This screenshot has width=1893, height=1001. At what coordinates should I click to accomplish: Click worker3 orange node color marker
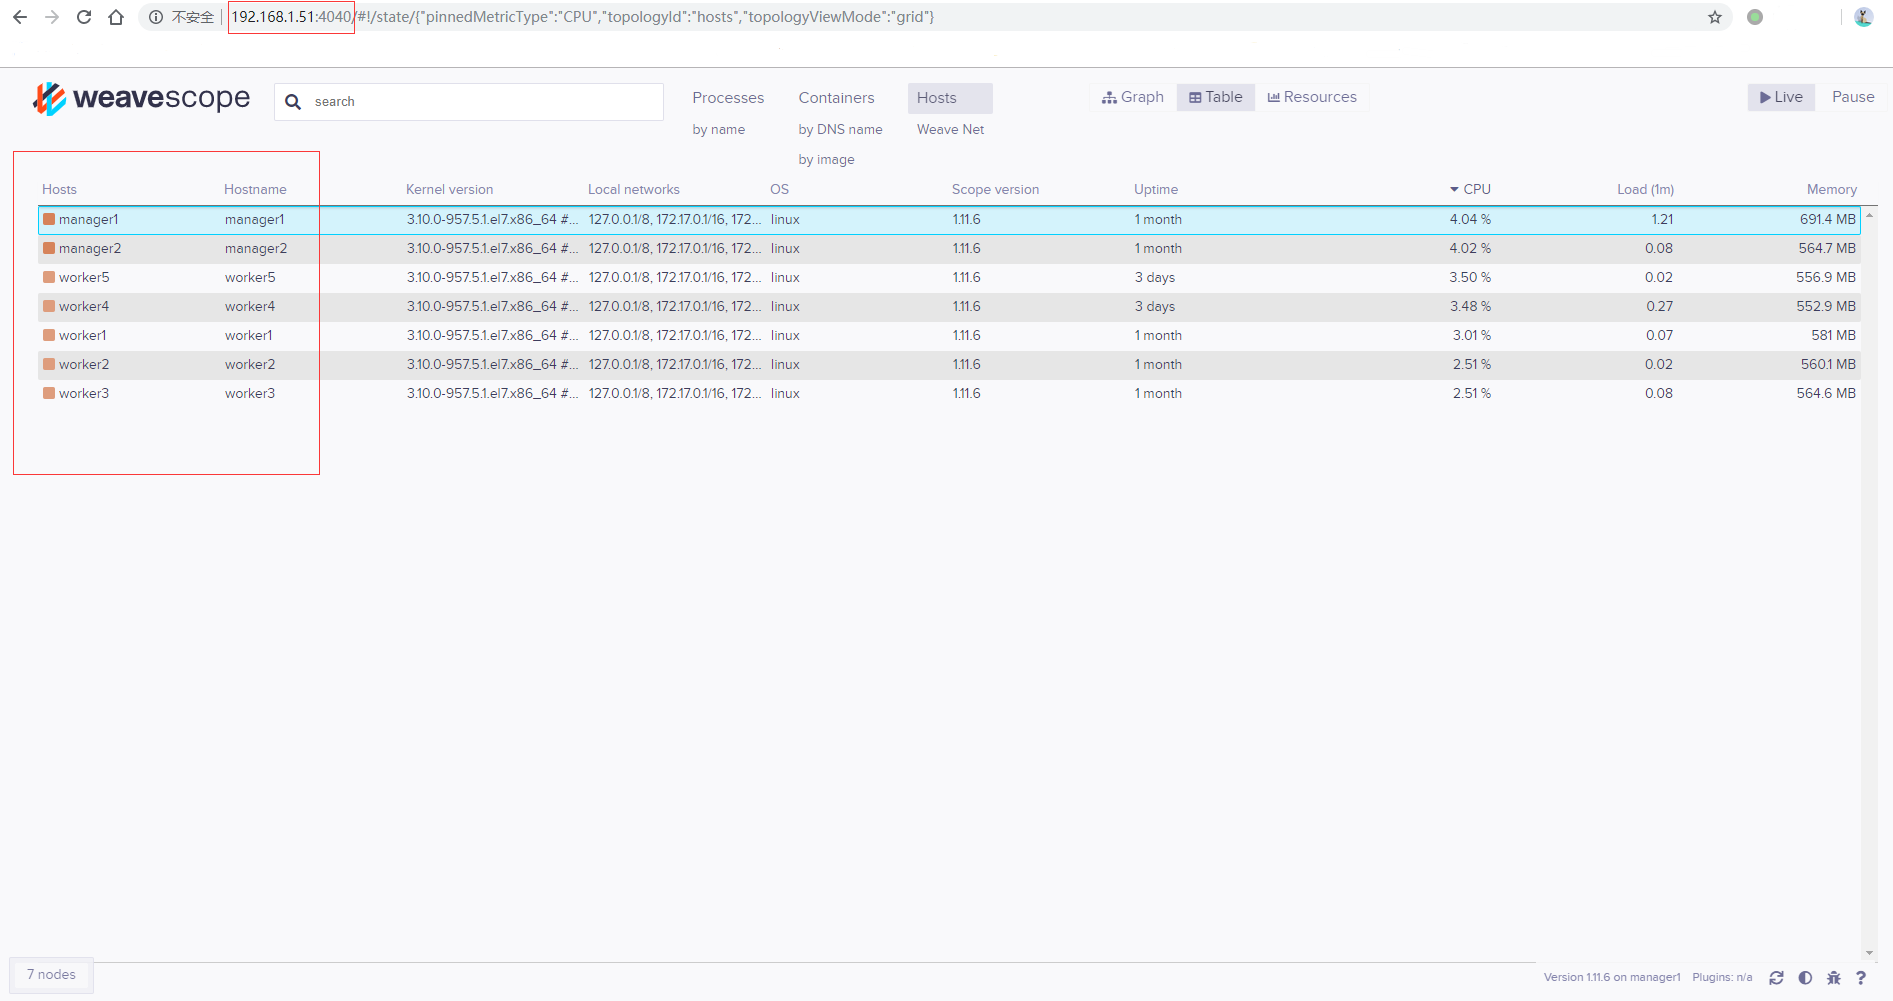tap(49, 394)
